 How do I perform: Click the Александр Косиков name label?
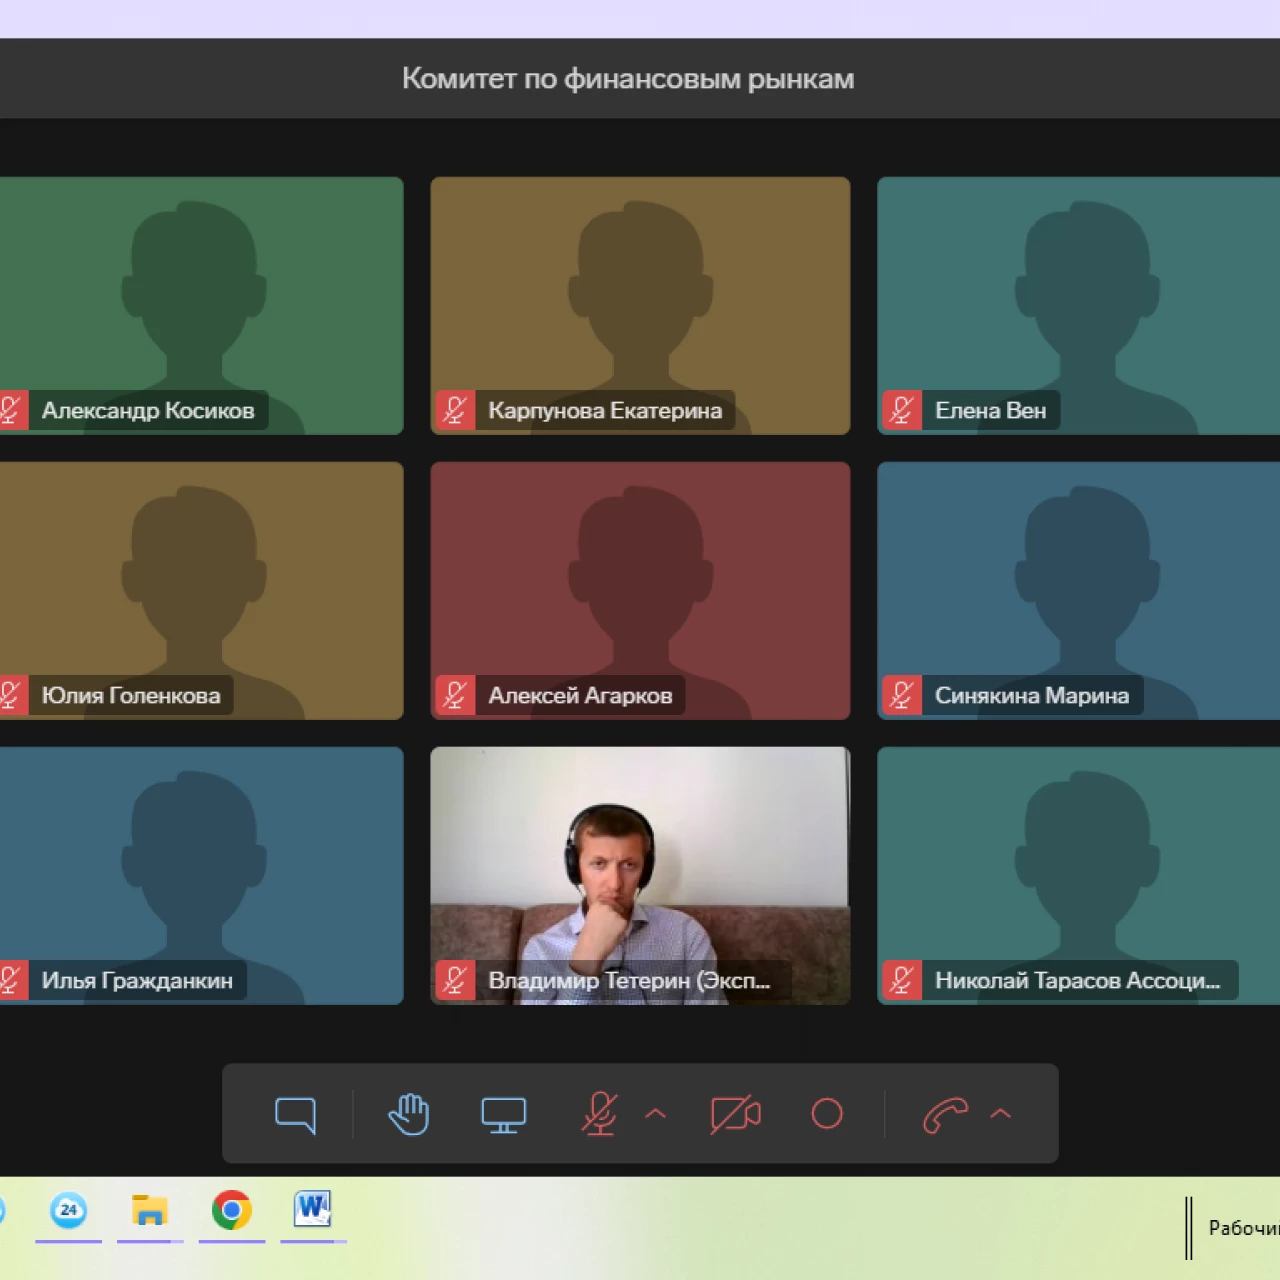pyautogui.click(x=148, y=410)
